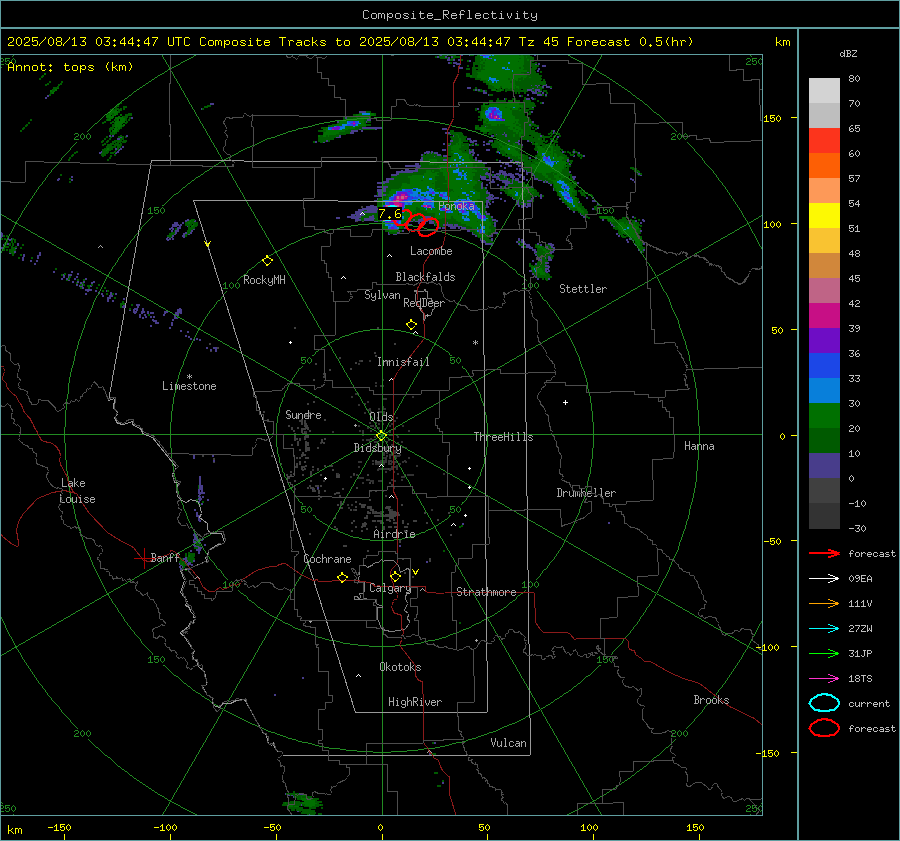The image size is (900, 841).
Task: Click the 51 dBZ yellow color swatch
Action: click(824, 216)
